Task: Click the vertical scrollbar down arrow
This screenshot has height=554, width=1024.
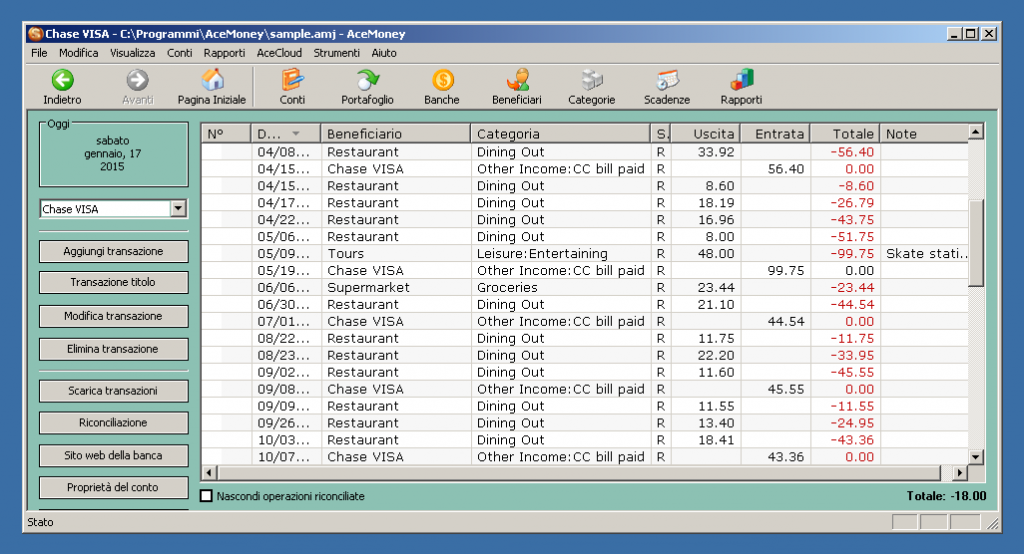Action: pos(976,457)
